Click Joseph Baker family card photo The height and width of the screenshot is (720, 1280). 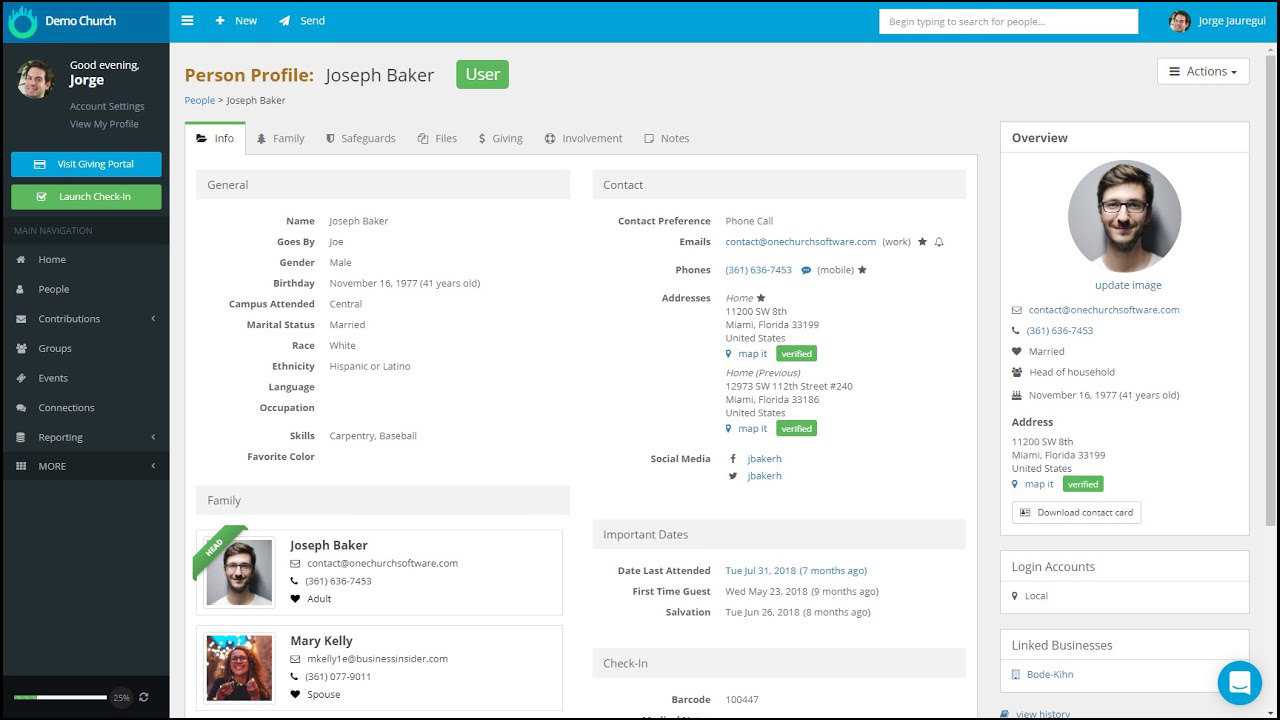[x=239, y=573]
